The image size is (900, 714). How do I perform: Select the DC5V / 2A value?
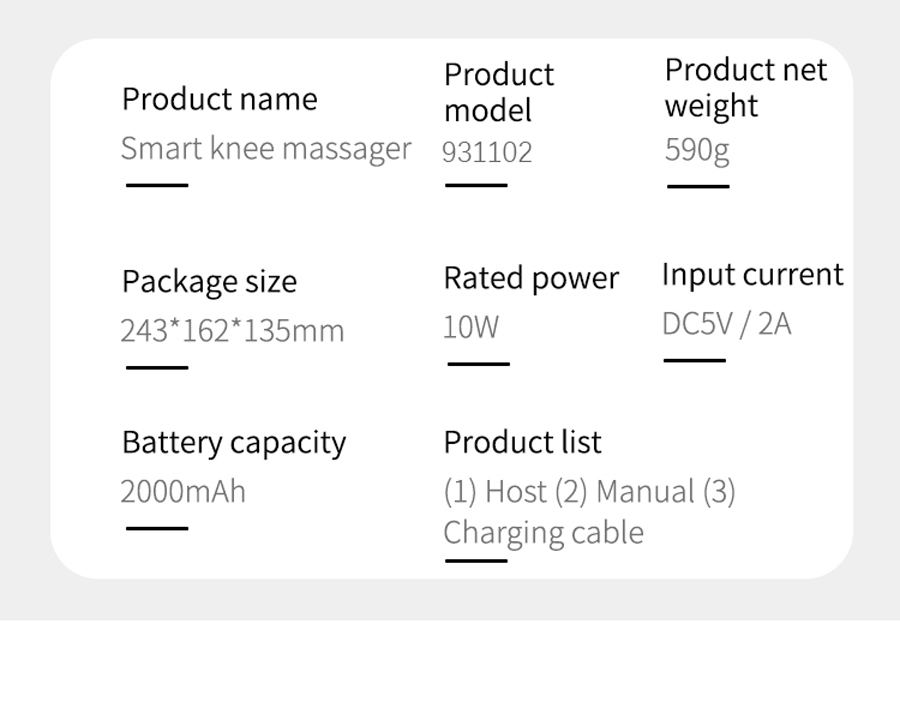pos(727,324)
